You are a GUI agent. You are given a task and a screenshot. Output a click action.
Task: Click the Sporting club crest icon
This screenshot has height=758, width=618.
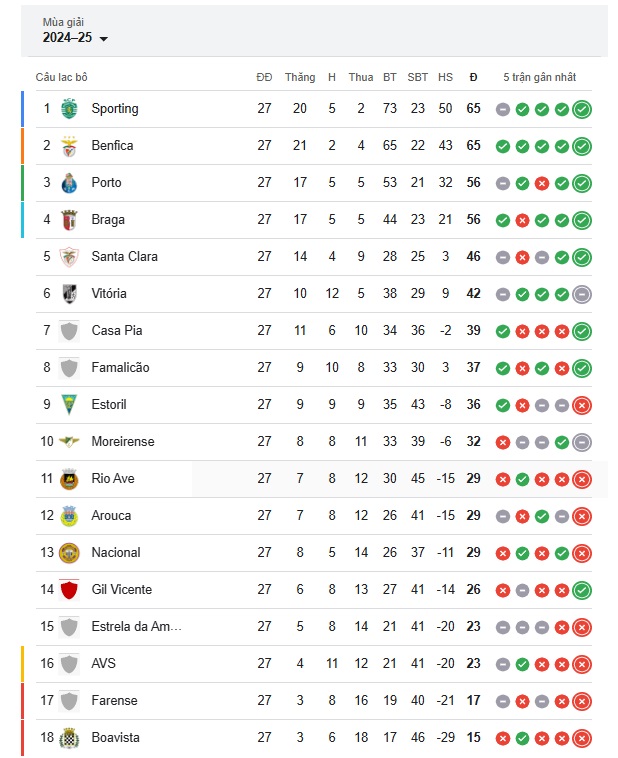coord(69,109)
